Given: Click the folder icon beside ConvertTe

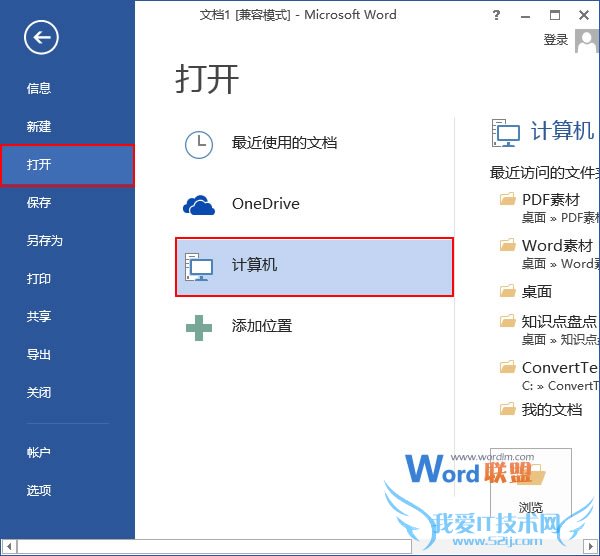Looking at the screenshot, I should [508, 367].
